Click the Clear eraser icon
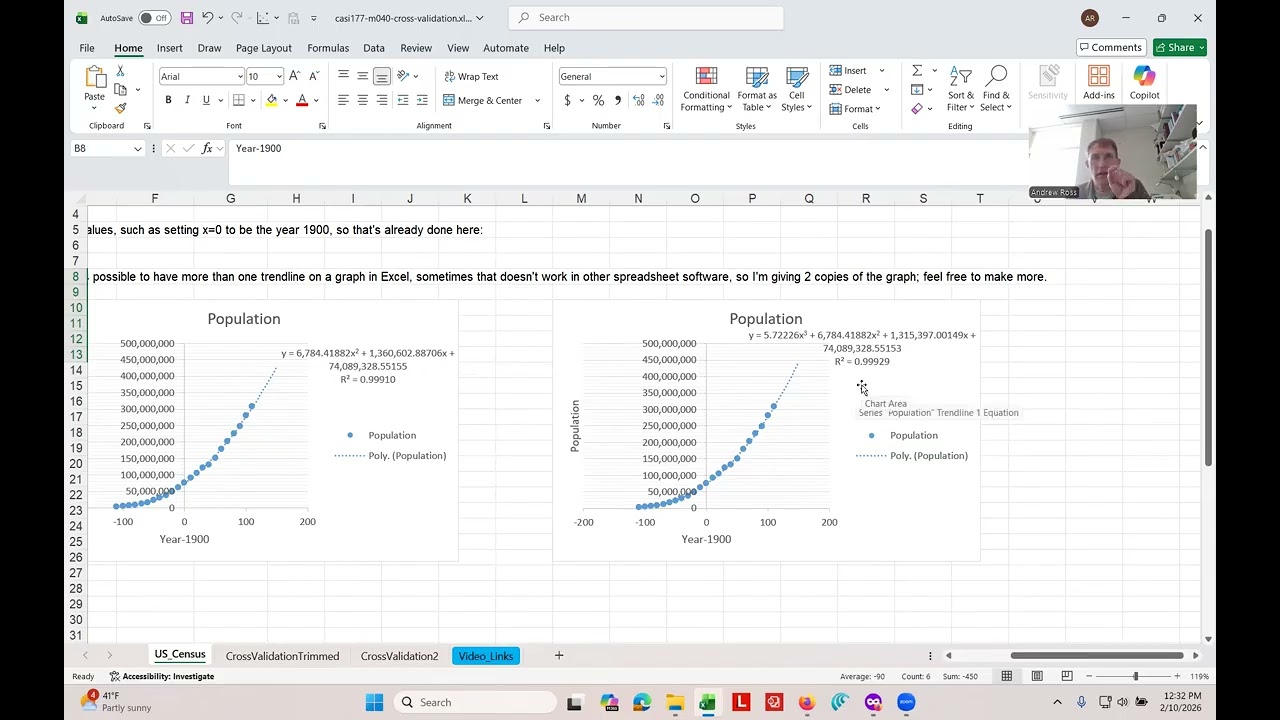This screenshot has height=720, width=1280. [x=917, y=109]
